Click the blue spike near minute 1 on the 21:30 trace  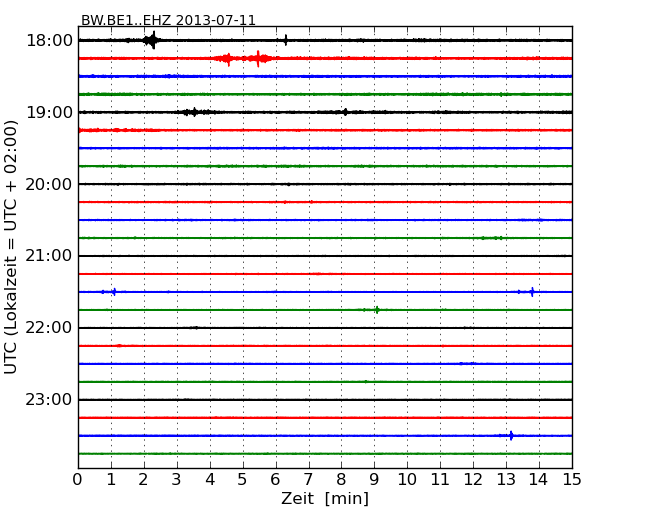[114, 292]
